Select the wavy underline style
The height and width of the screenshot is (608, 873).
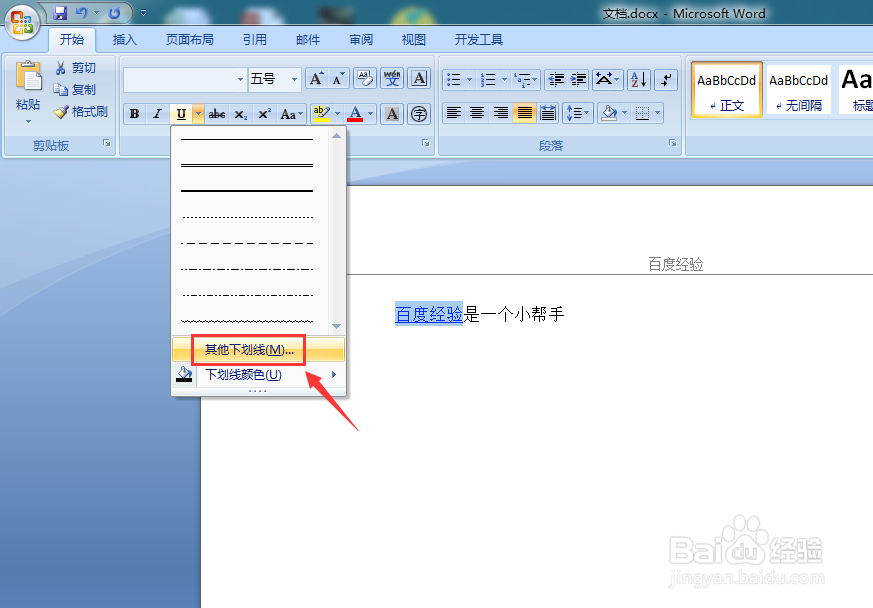(x=247, y=321)
